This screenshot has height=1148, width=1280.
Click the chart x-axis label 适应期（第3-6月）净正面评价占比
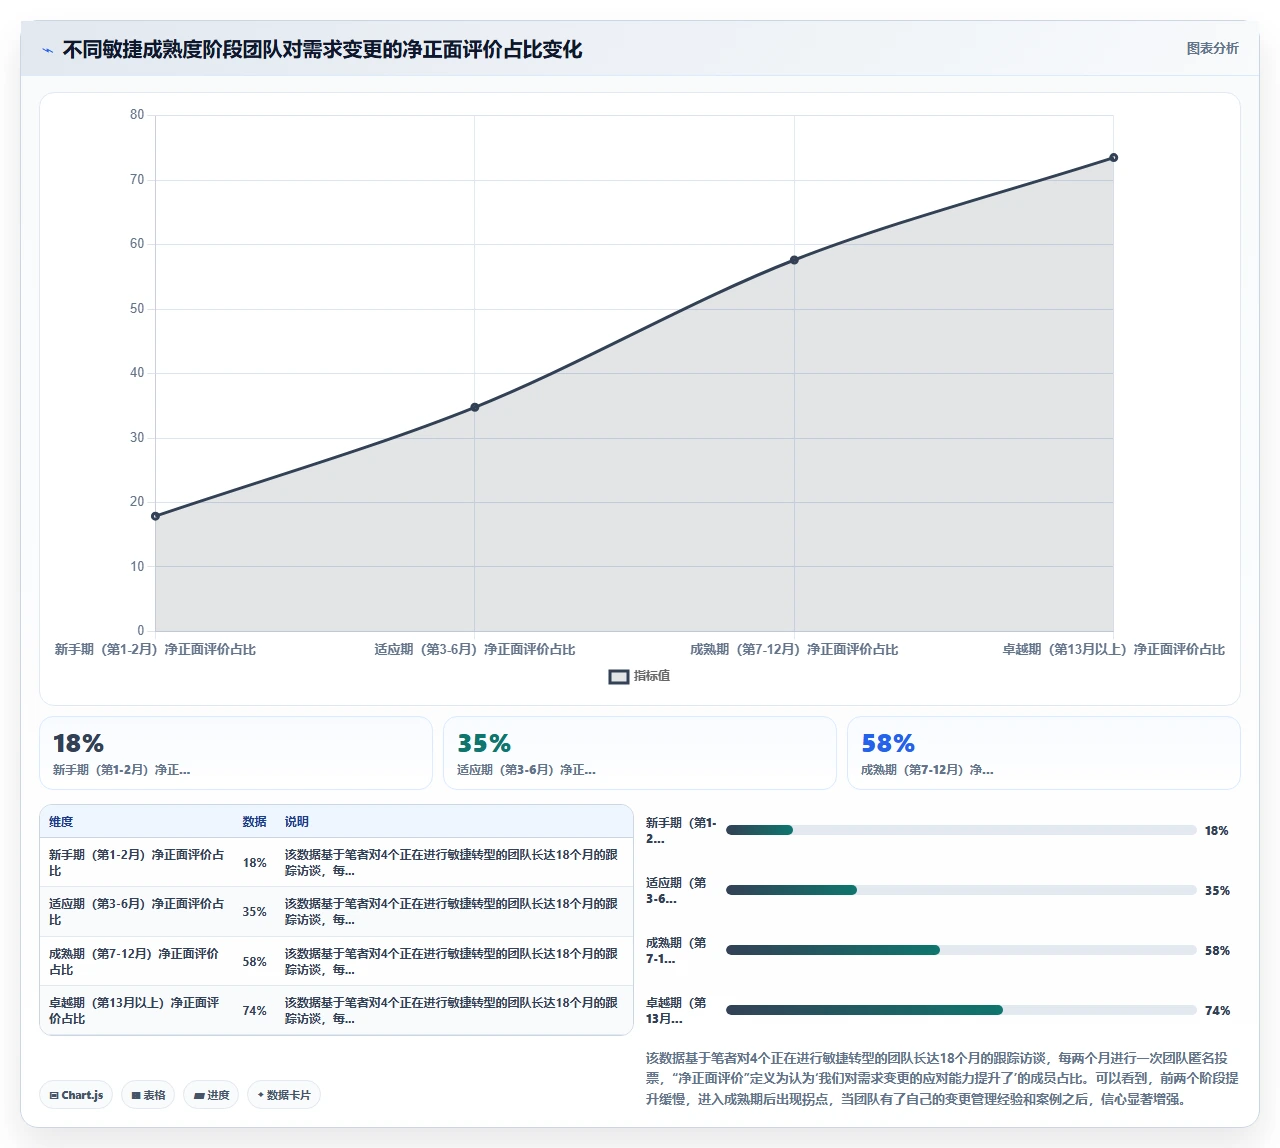pos(475,650)
